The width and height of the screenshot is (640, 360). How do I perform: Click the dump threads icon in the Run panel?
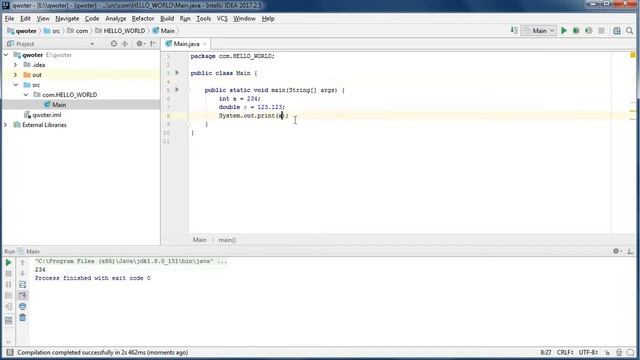(9, 296)
